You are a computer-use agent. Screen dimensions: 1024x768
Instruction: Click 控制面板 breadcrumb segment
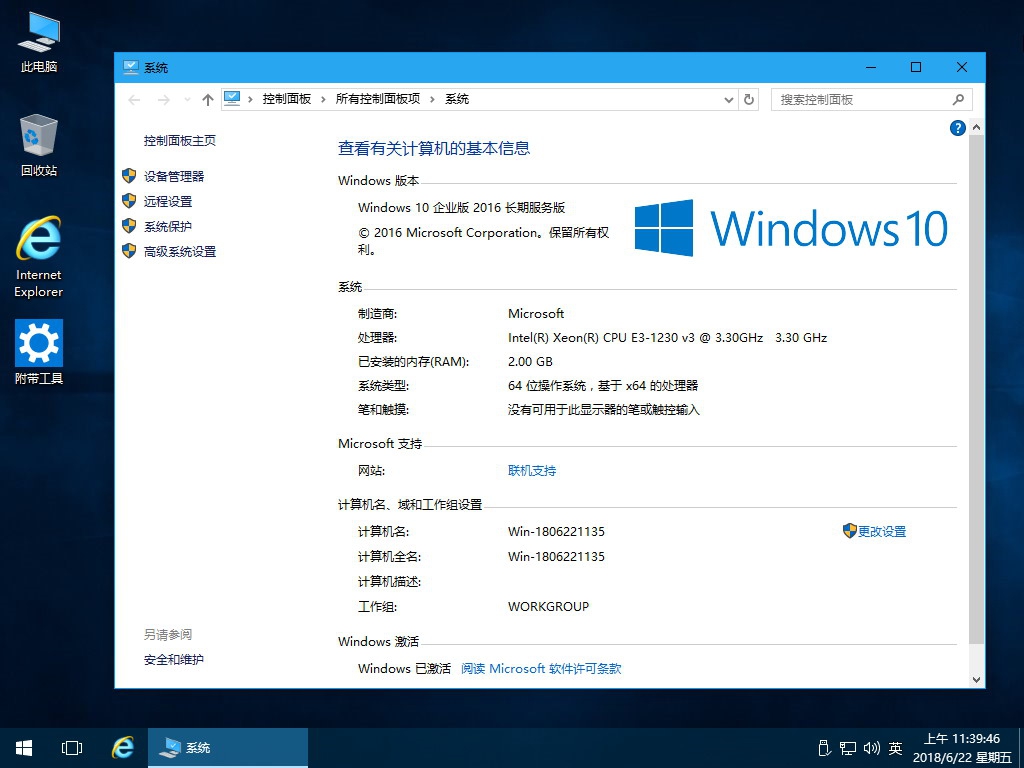click(287, 99)
